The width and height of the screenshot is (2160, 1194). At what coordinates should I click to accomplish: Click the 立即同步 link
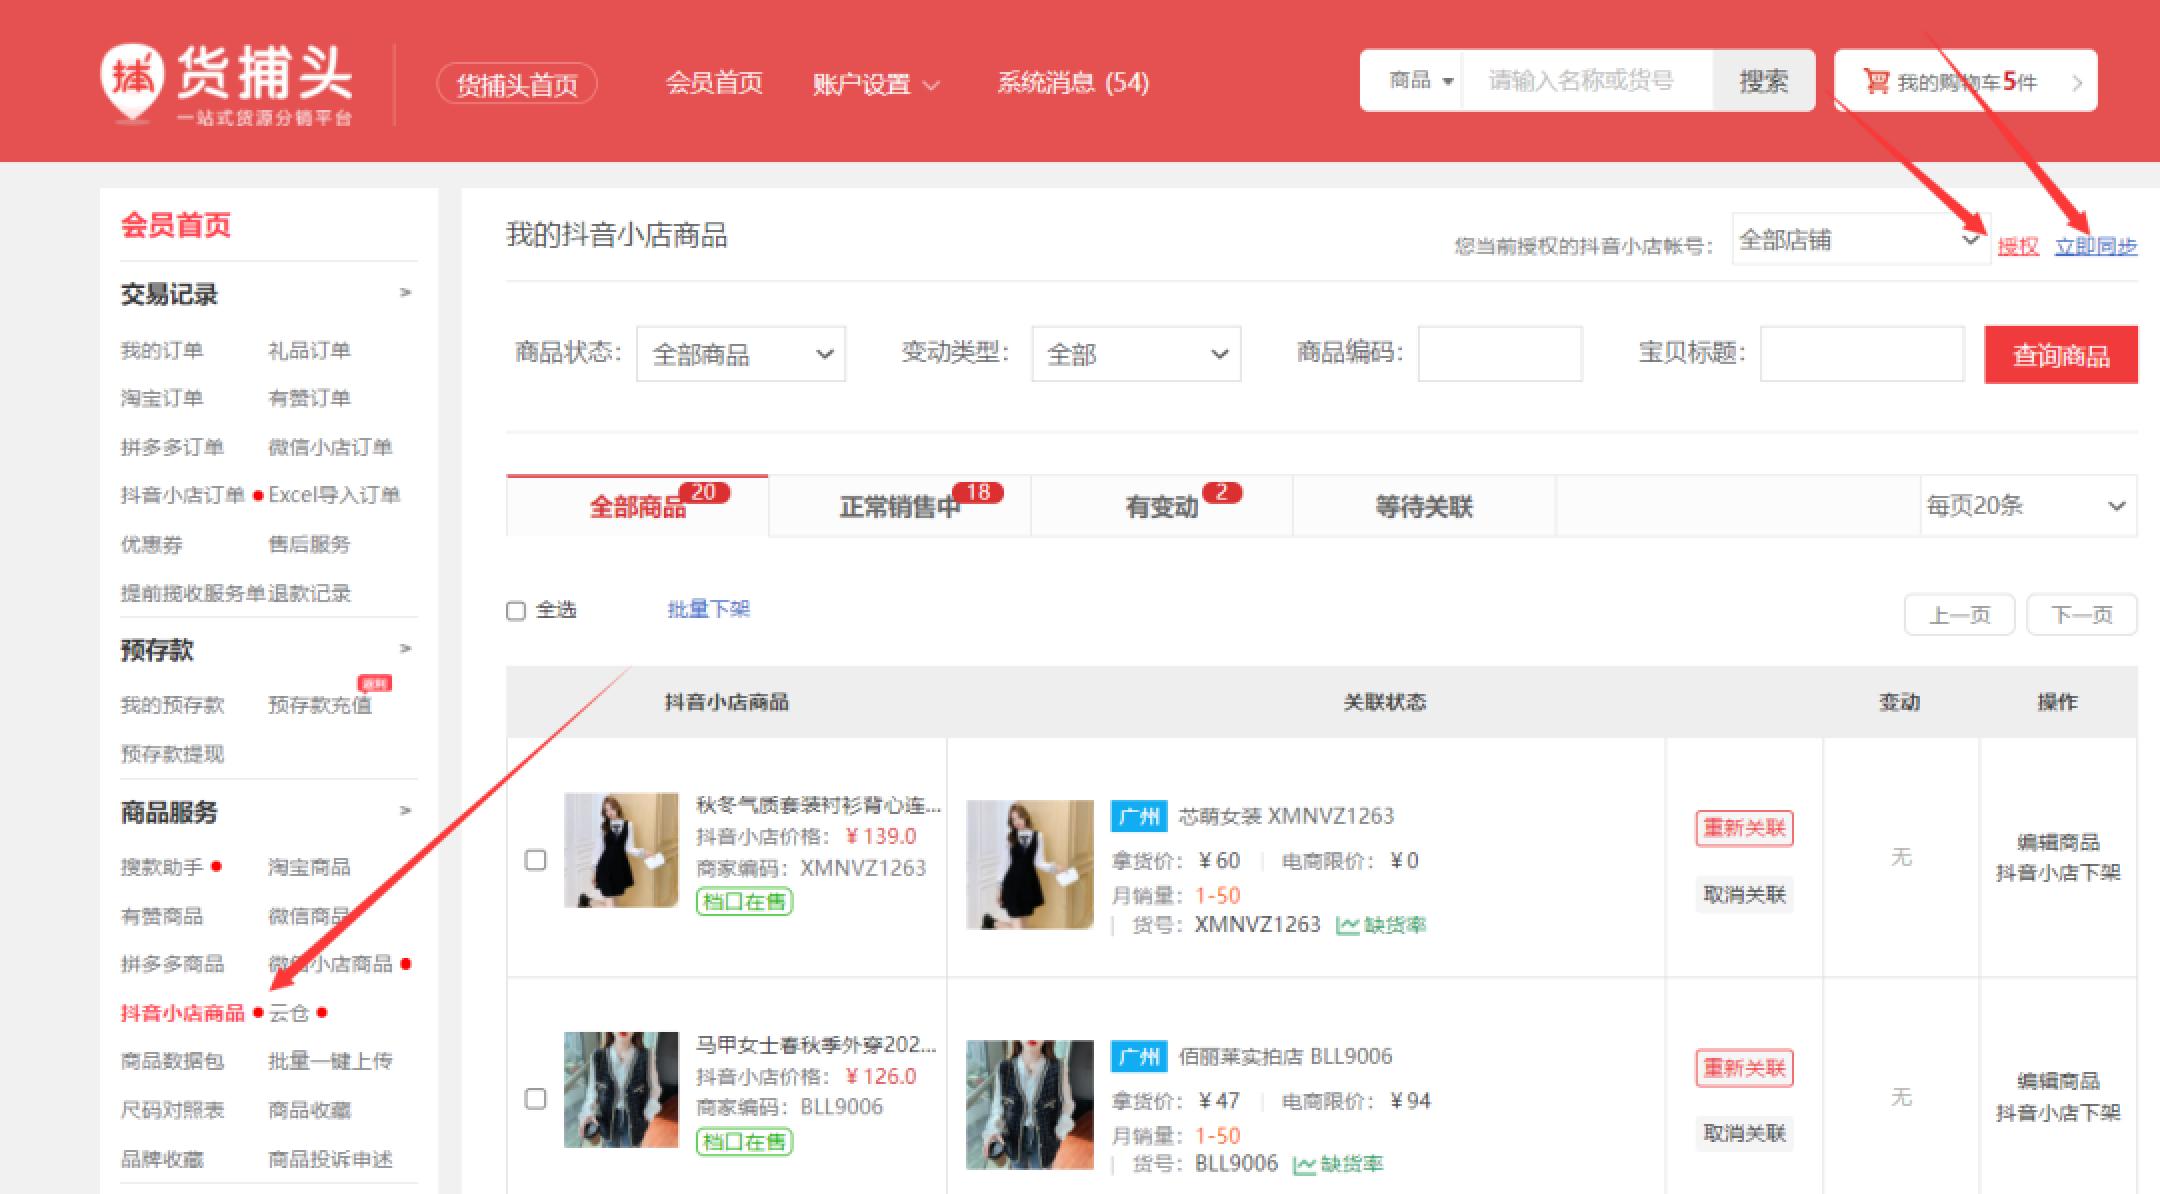coord(2096,246)
